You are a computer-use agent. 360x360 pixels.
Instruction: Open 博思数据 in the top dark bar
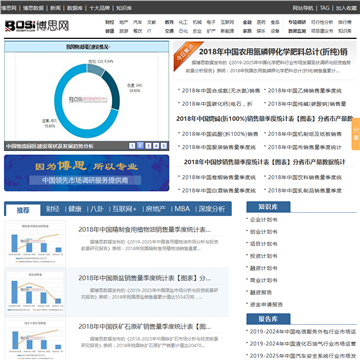(x=33, y=8)
